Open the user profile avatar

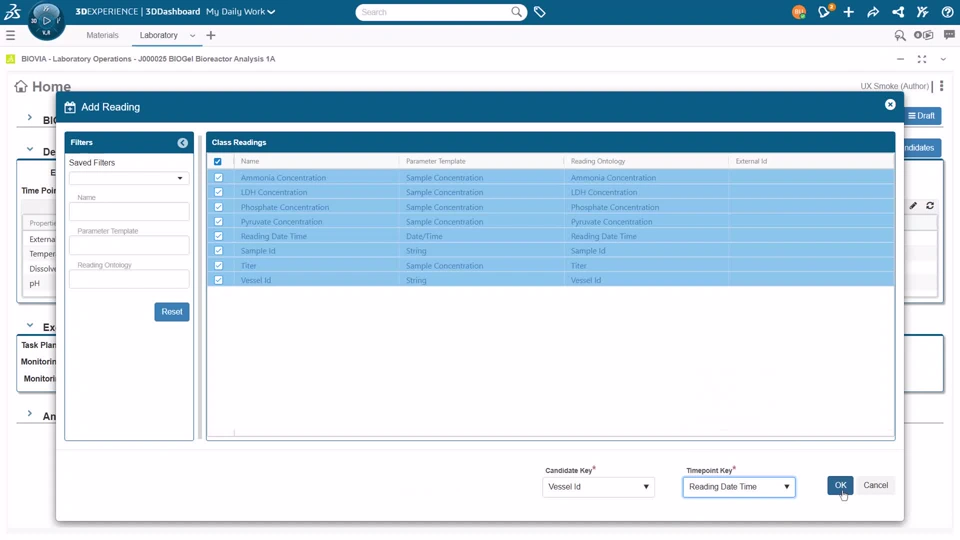798,12
